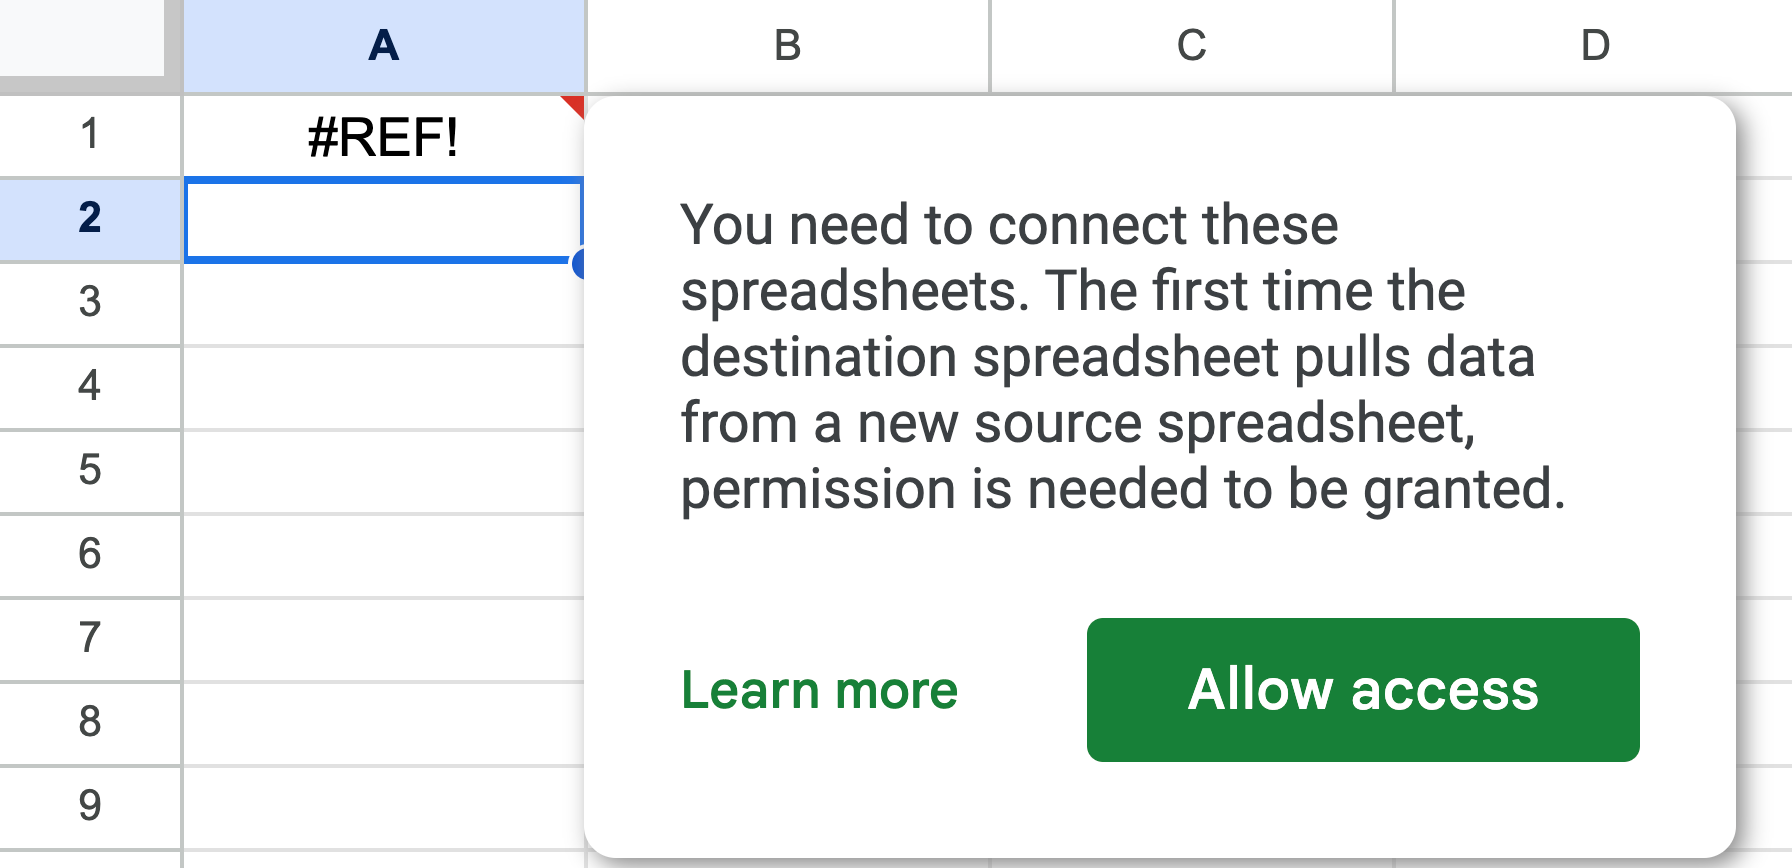Select row 7 header
The height and width of the screenshot is (868, 1792).
coord(90,637)
